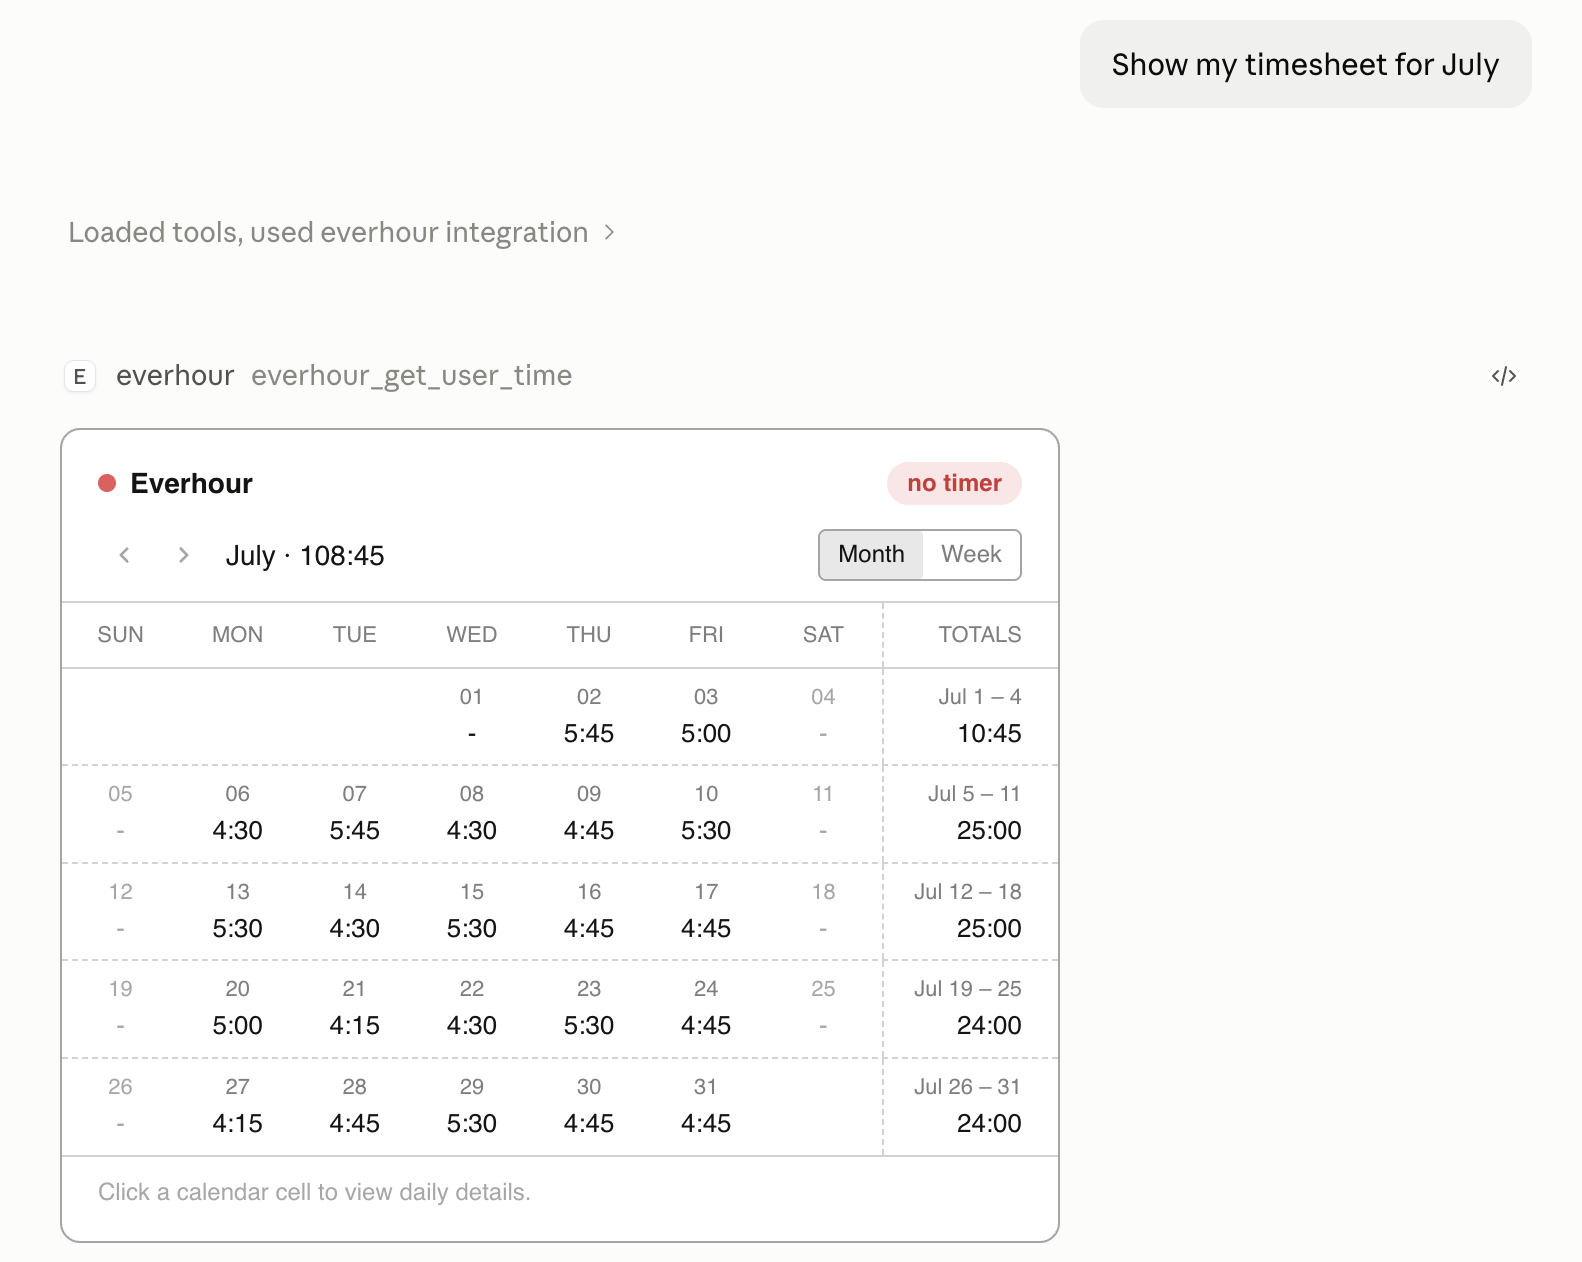Viewport: 1582px width, 1262px height.
Task: Click the MON column header
Action: click(237, 635)
